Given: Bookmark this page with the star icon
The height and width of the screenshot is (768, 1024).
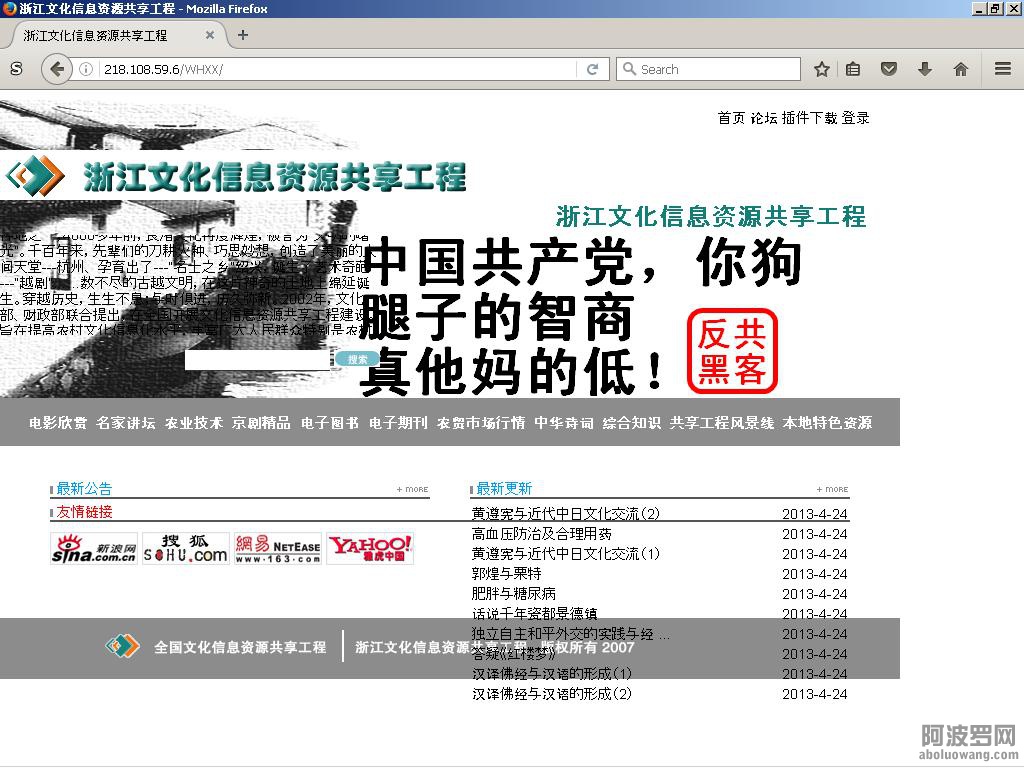Looking at the screenshot, I should click(821, 69).
